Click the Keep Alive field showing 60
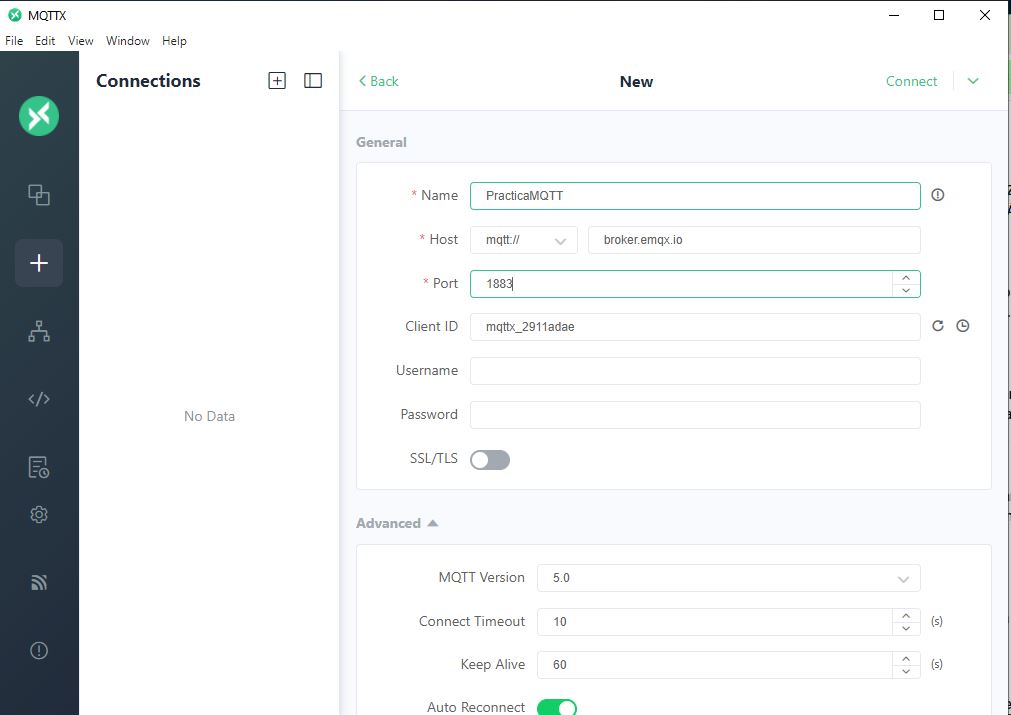This screenshot has width=1011, height=715. (714, 665)
